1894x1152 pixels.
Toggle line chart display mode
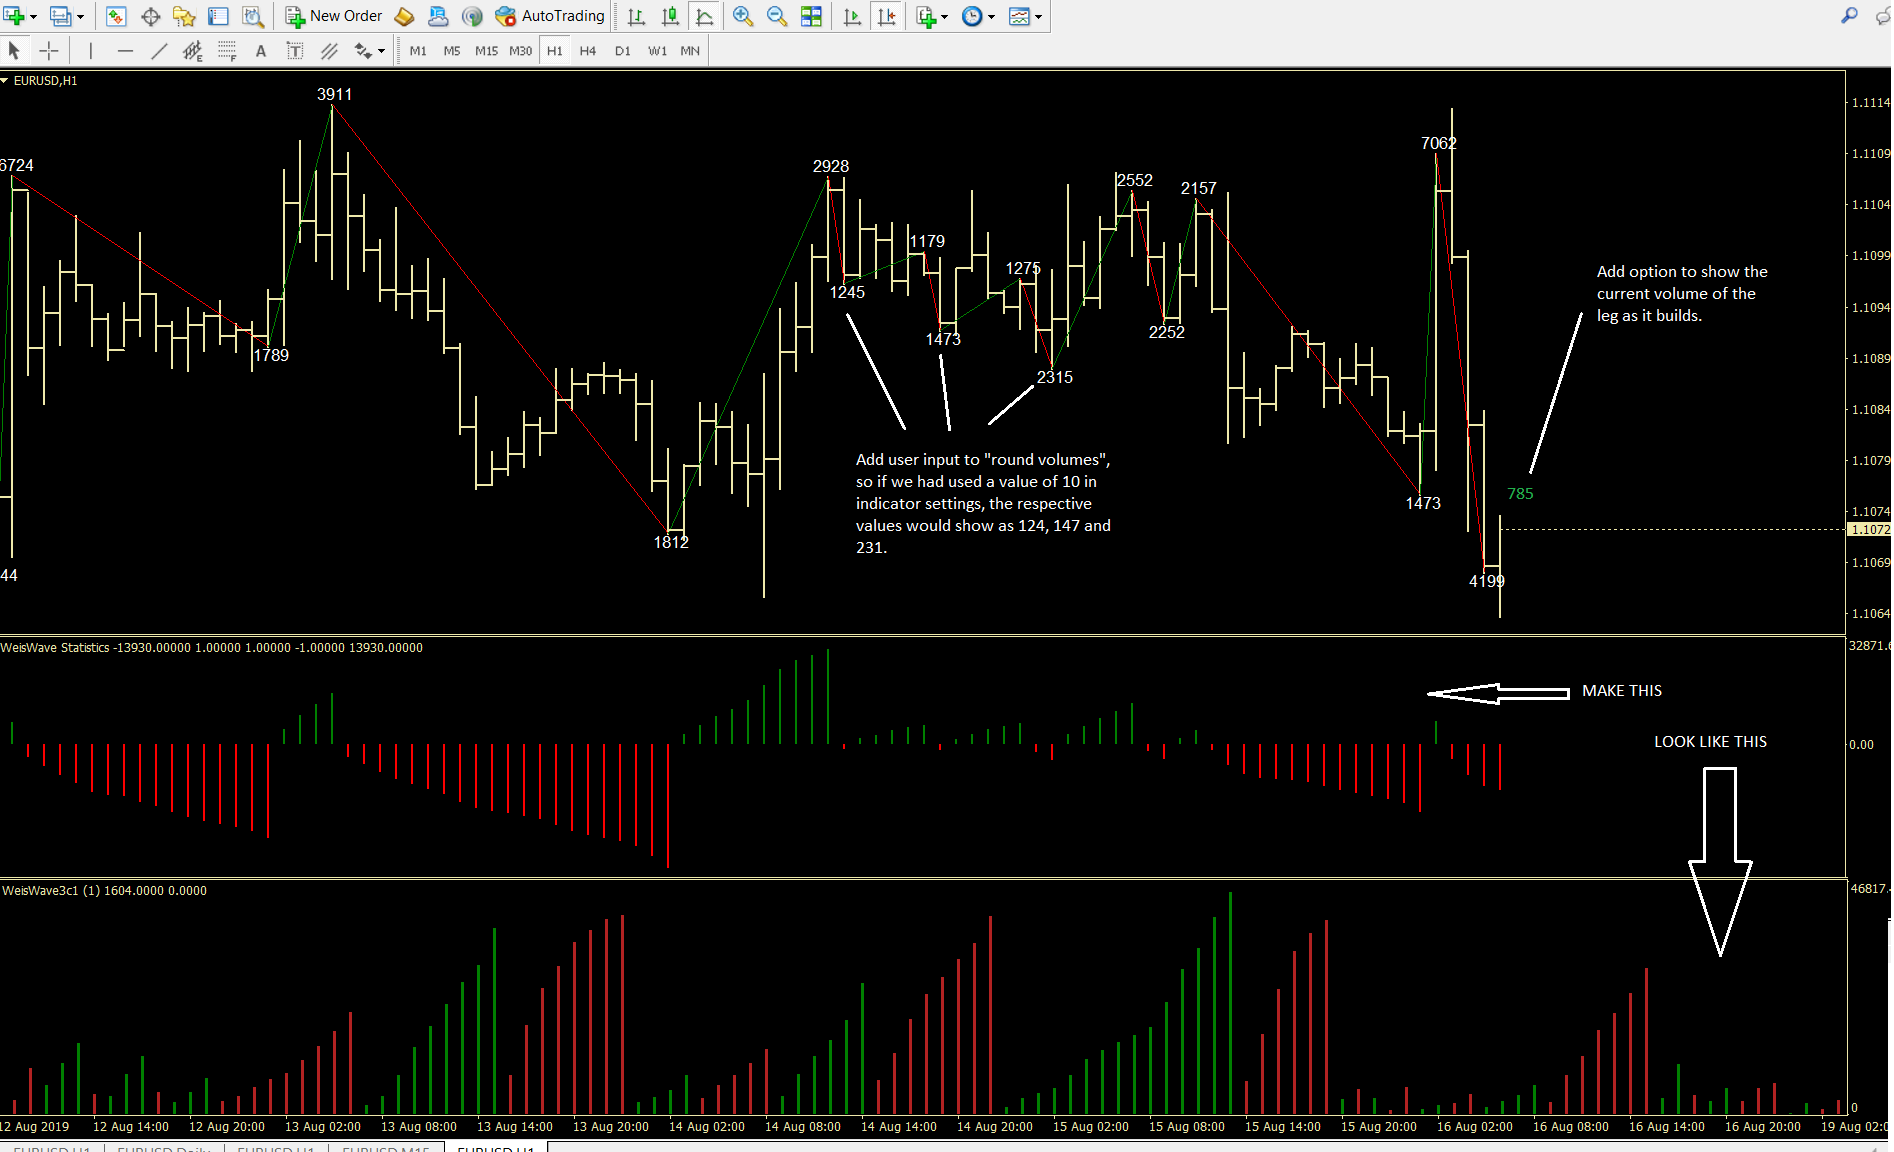point(705,16)
